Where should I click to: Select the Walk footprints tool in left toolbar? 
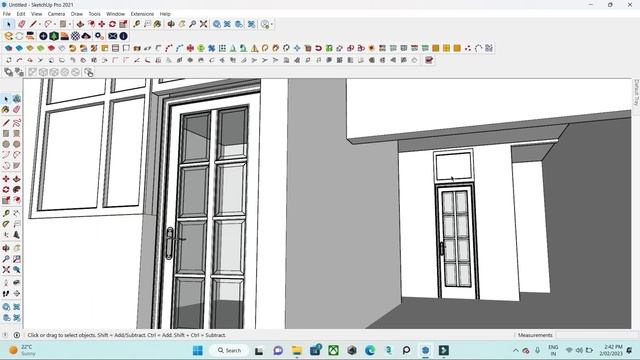point(6,293)
